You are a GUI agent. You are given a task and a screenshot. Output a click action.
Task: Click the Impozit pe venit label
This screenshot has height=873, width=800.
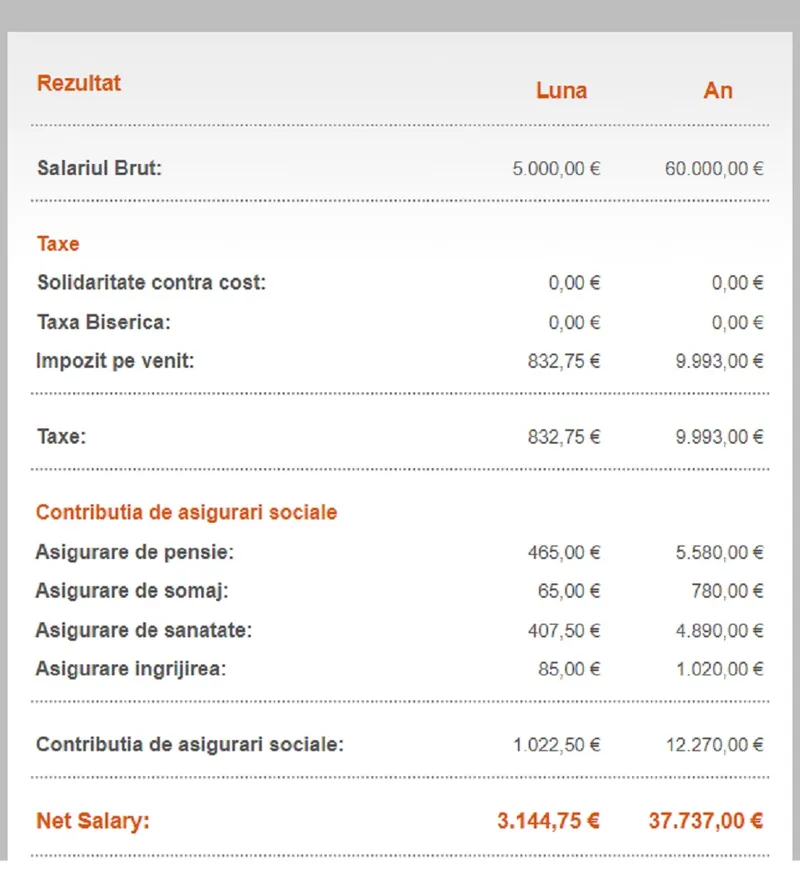coord(116,361)
